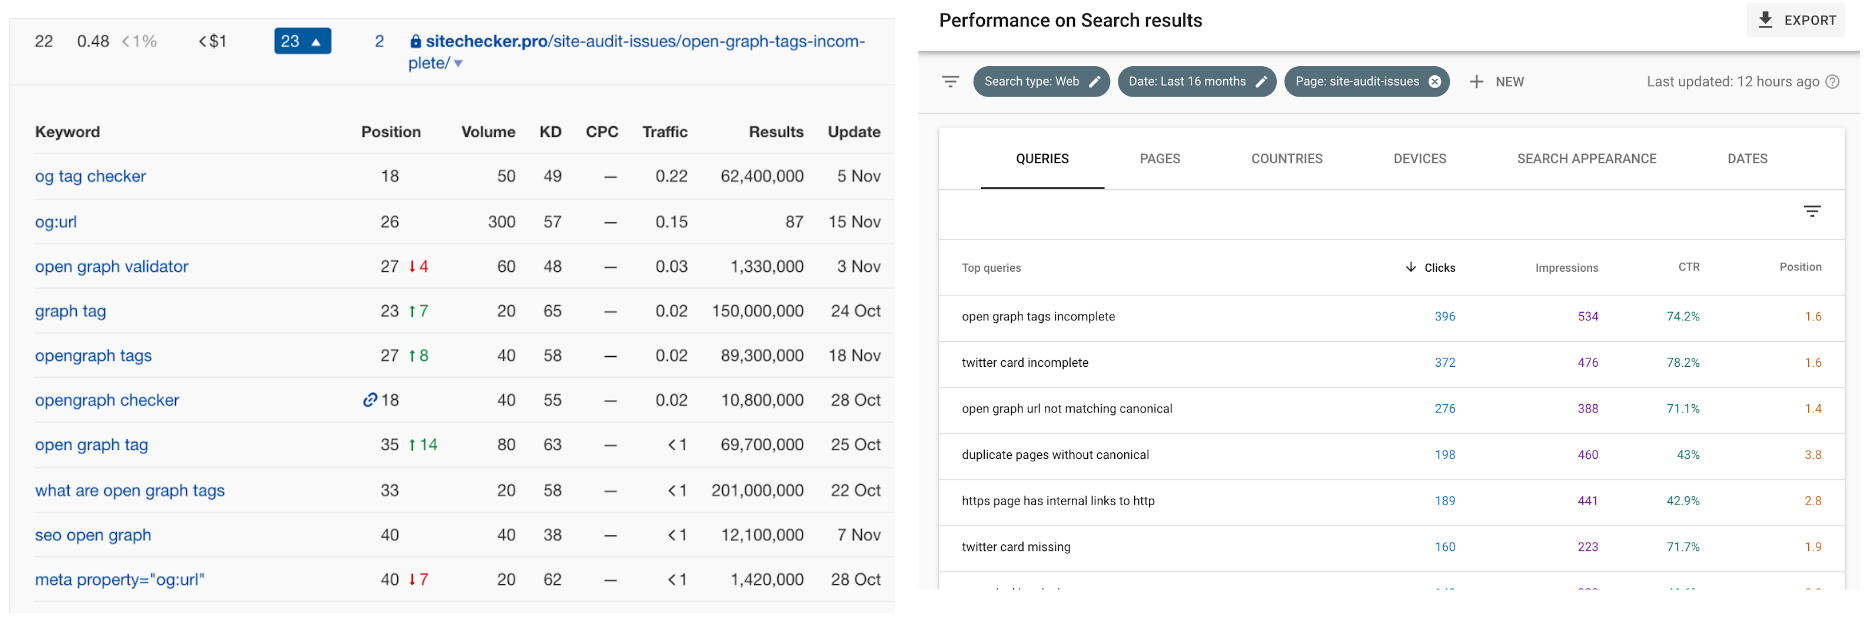
Task: Export the search performance data
Action: pos(1796,20)
